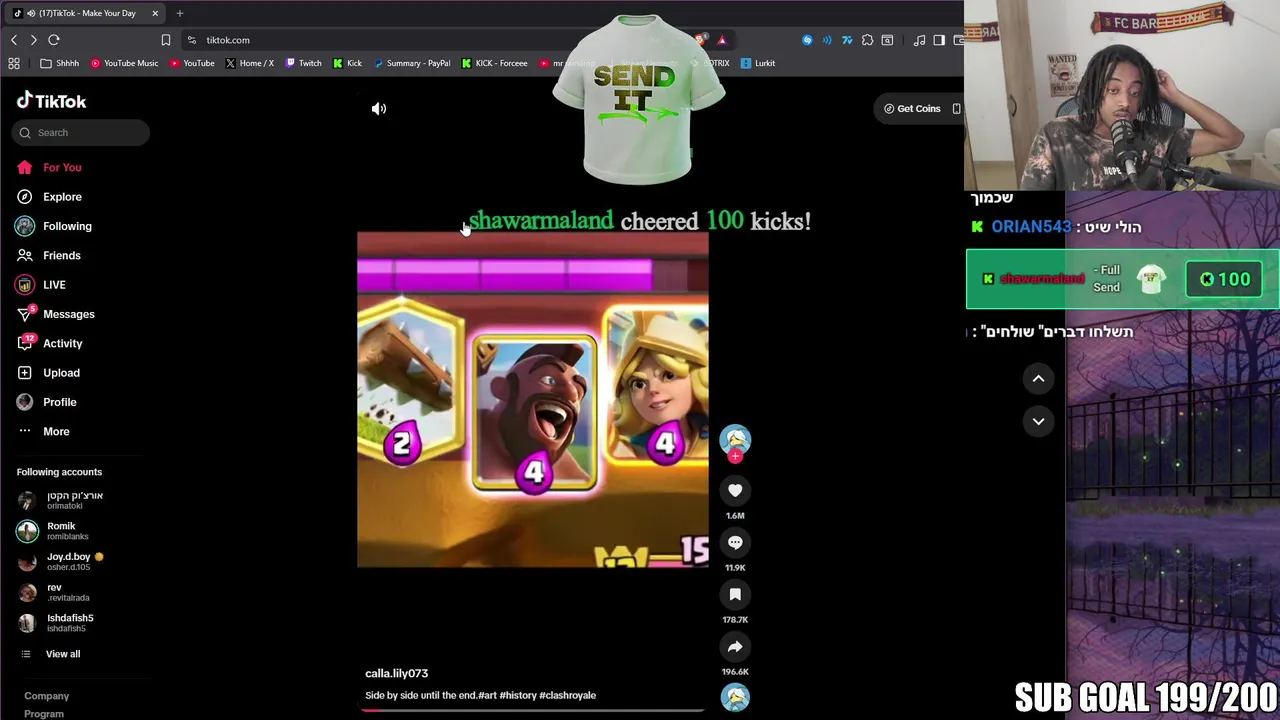Close the TikTok browser tab
The width and height of the screenshot is (1280, 720).
pos(155,13)
